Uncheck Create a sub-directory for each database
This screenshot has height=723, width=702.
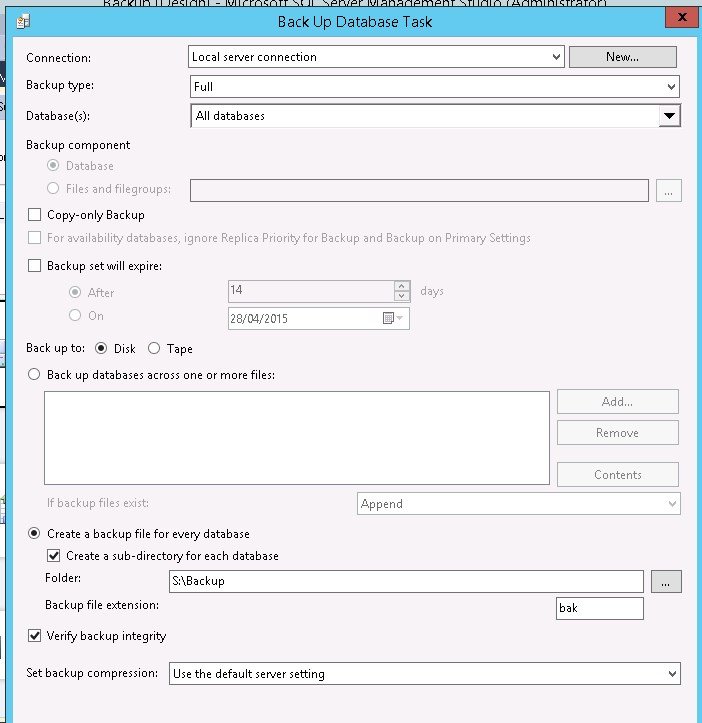click(55, 556)
